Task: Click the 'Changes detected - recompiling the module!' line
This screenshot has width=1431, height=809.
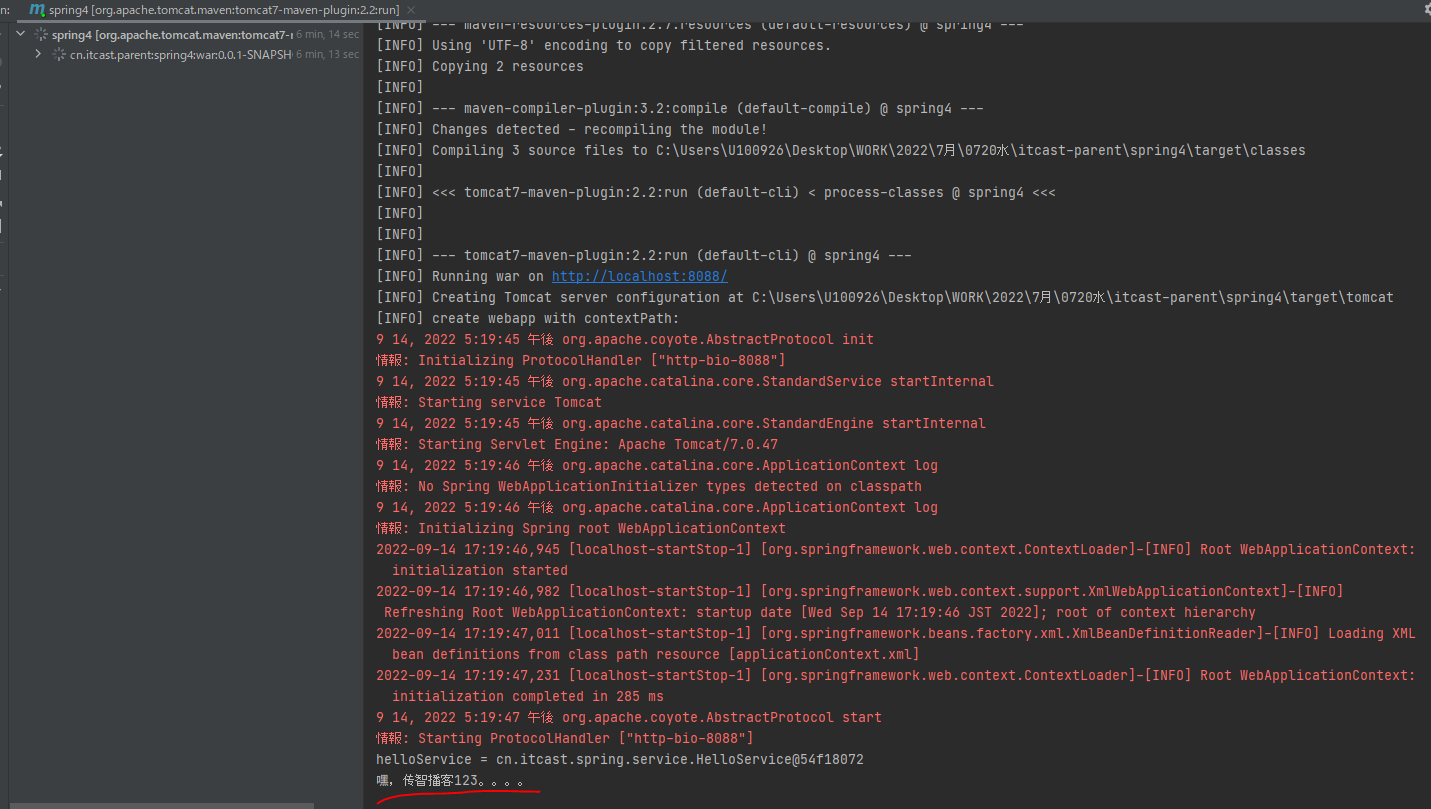Action: click(571, 129)
